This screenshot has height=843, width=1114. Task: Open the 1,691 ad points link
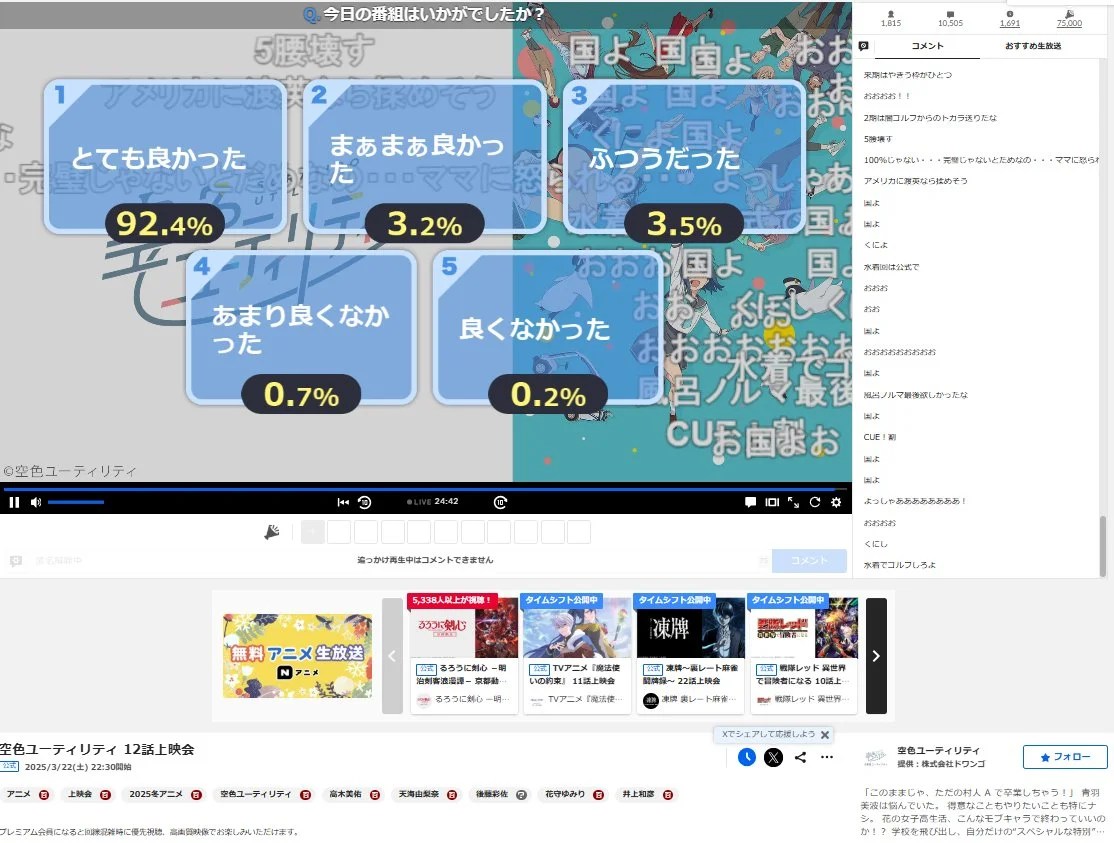[1010, 23]
